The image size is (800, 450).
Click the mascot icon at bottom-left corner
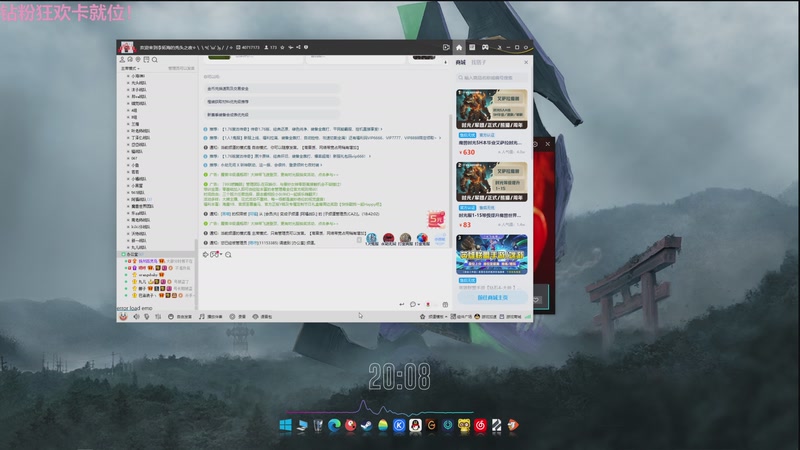123,317
